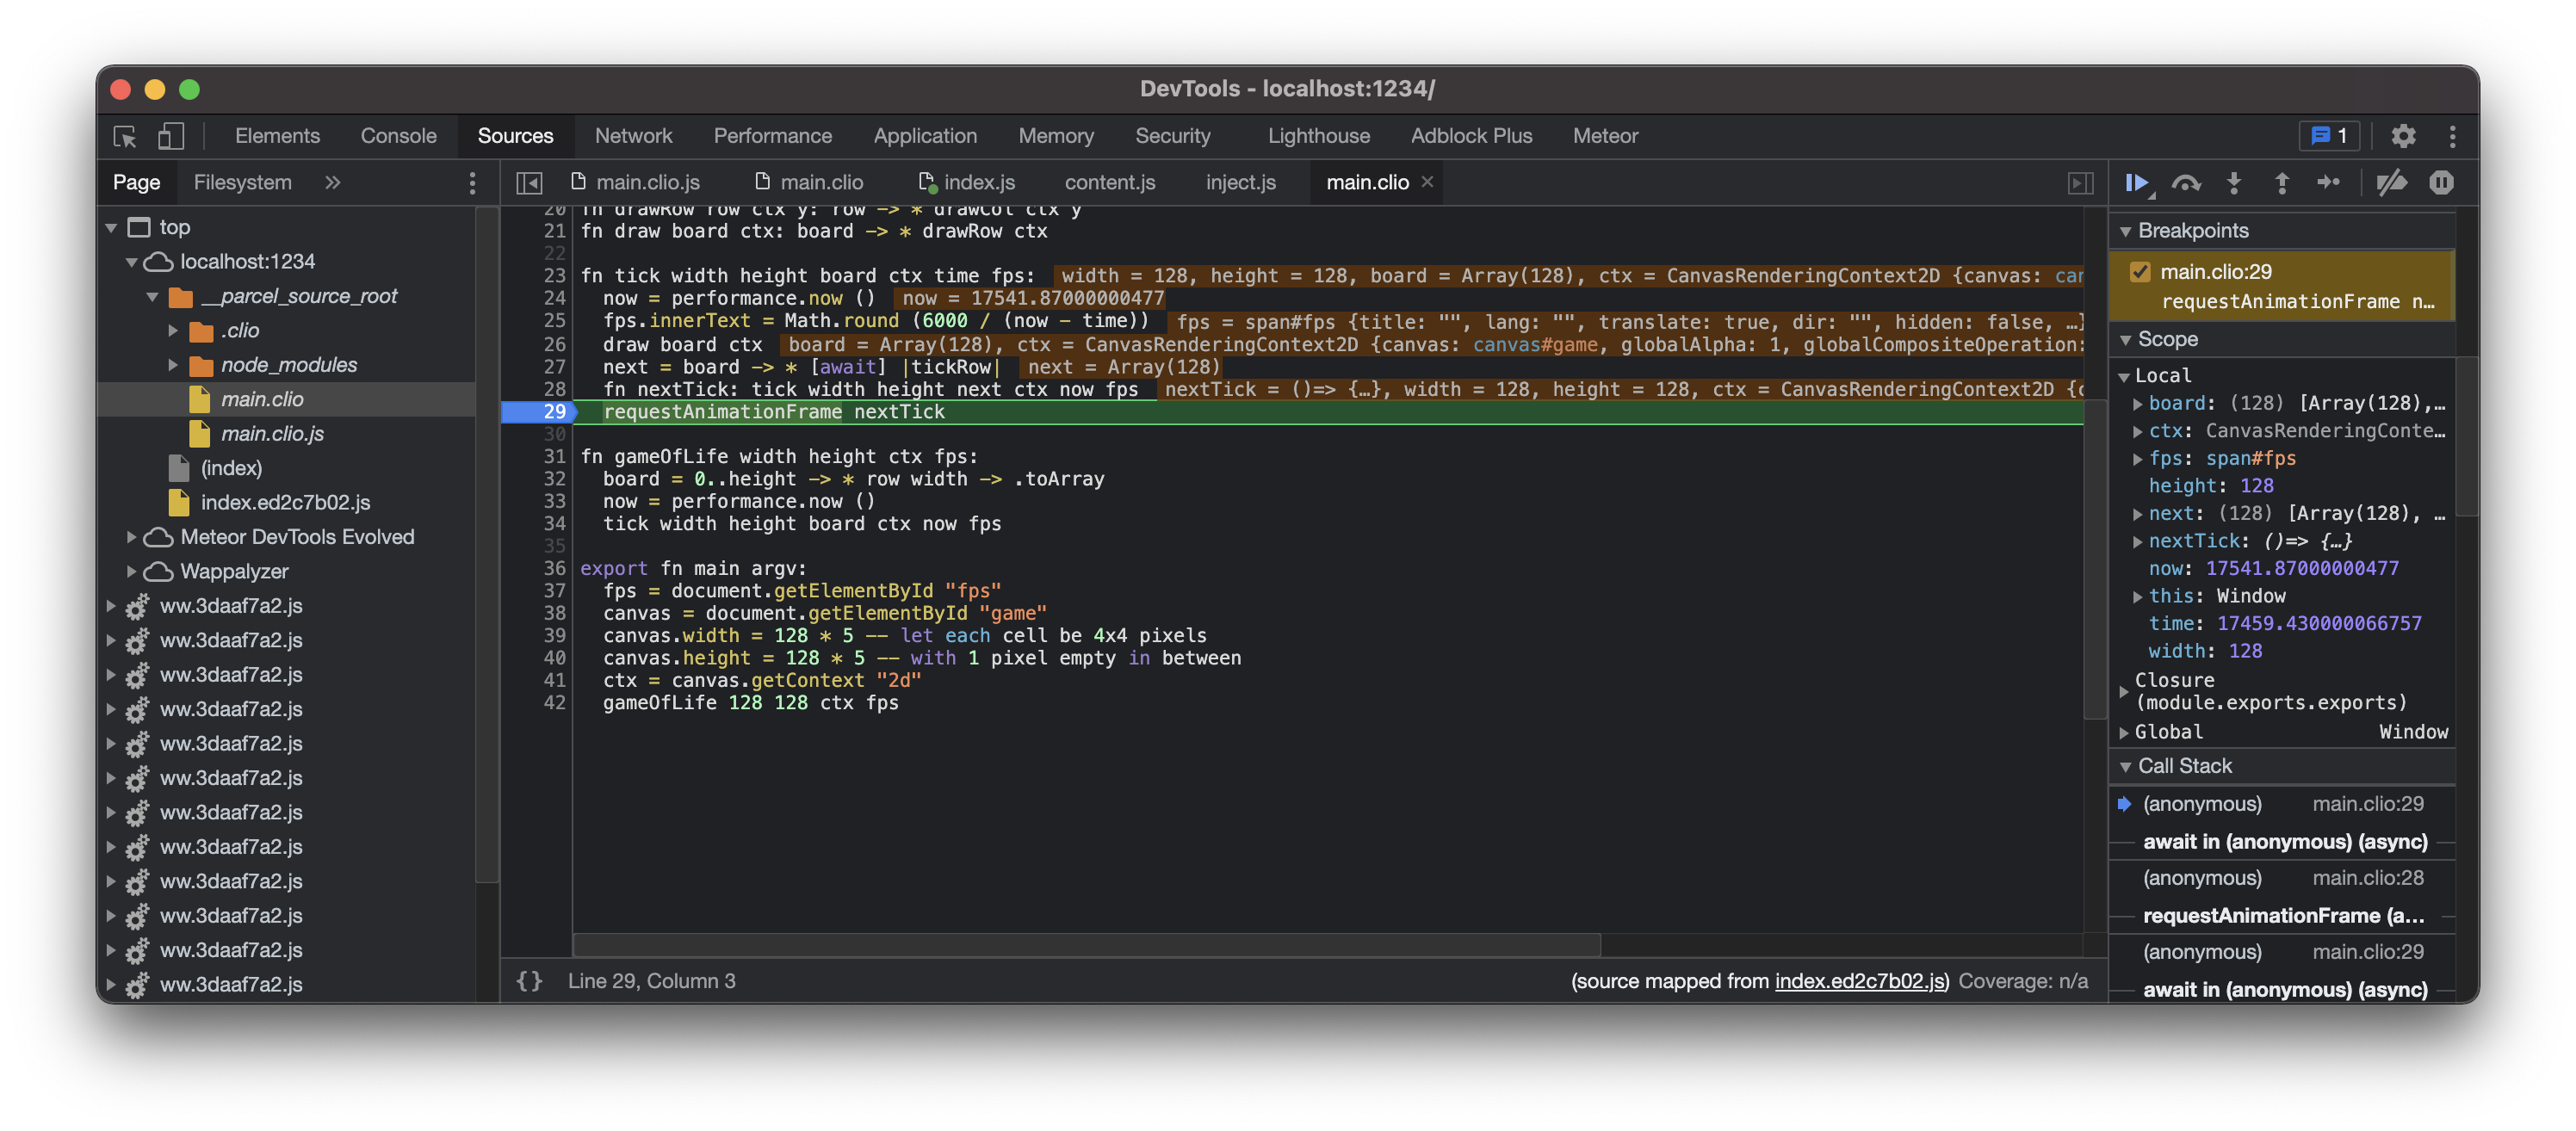
Task: Click the Pretty-print source format icon
Action: [529, 979]
